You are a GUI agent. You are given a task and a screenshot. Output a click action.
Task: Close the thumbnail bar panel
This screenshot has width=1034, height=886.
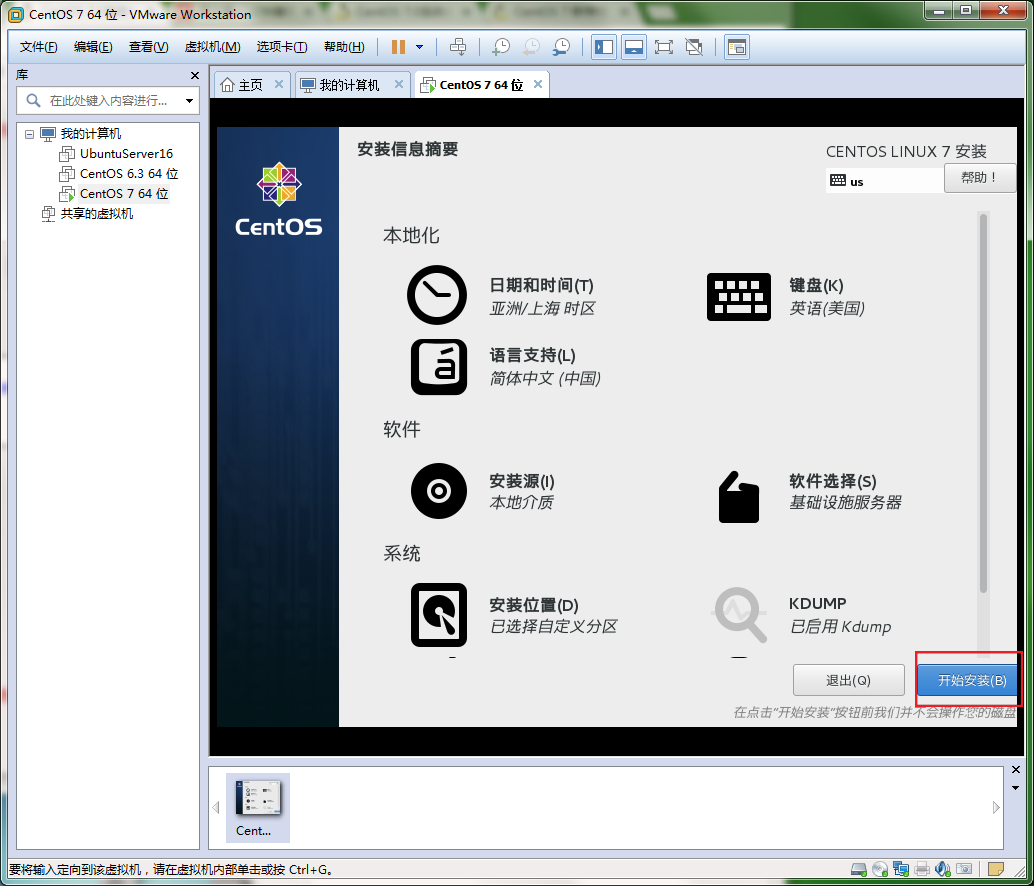(x=1016, y=770)
